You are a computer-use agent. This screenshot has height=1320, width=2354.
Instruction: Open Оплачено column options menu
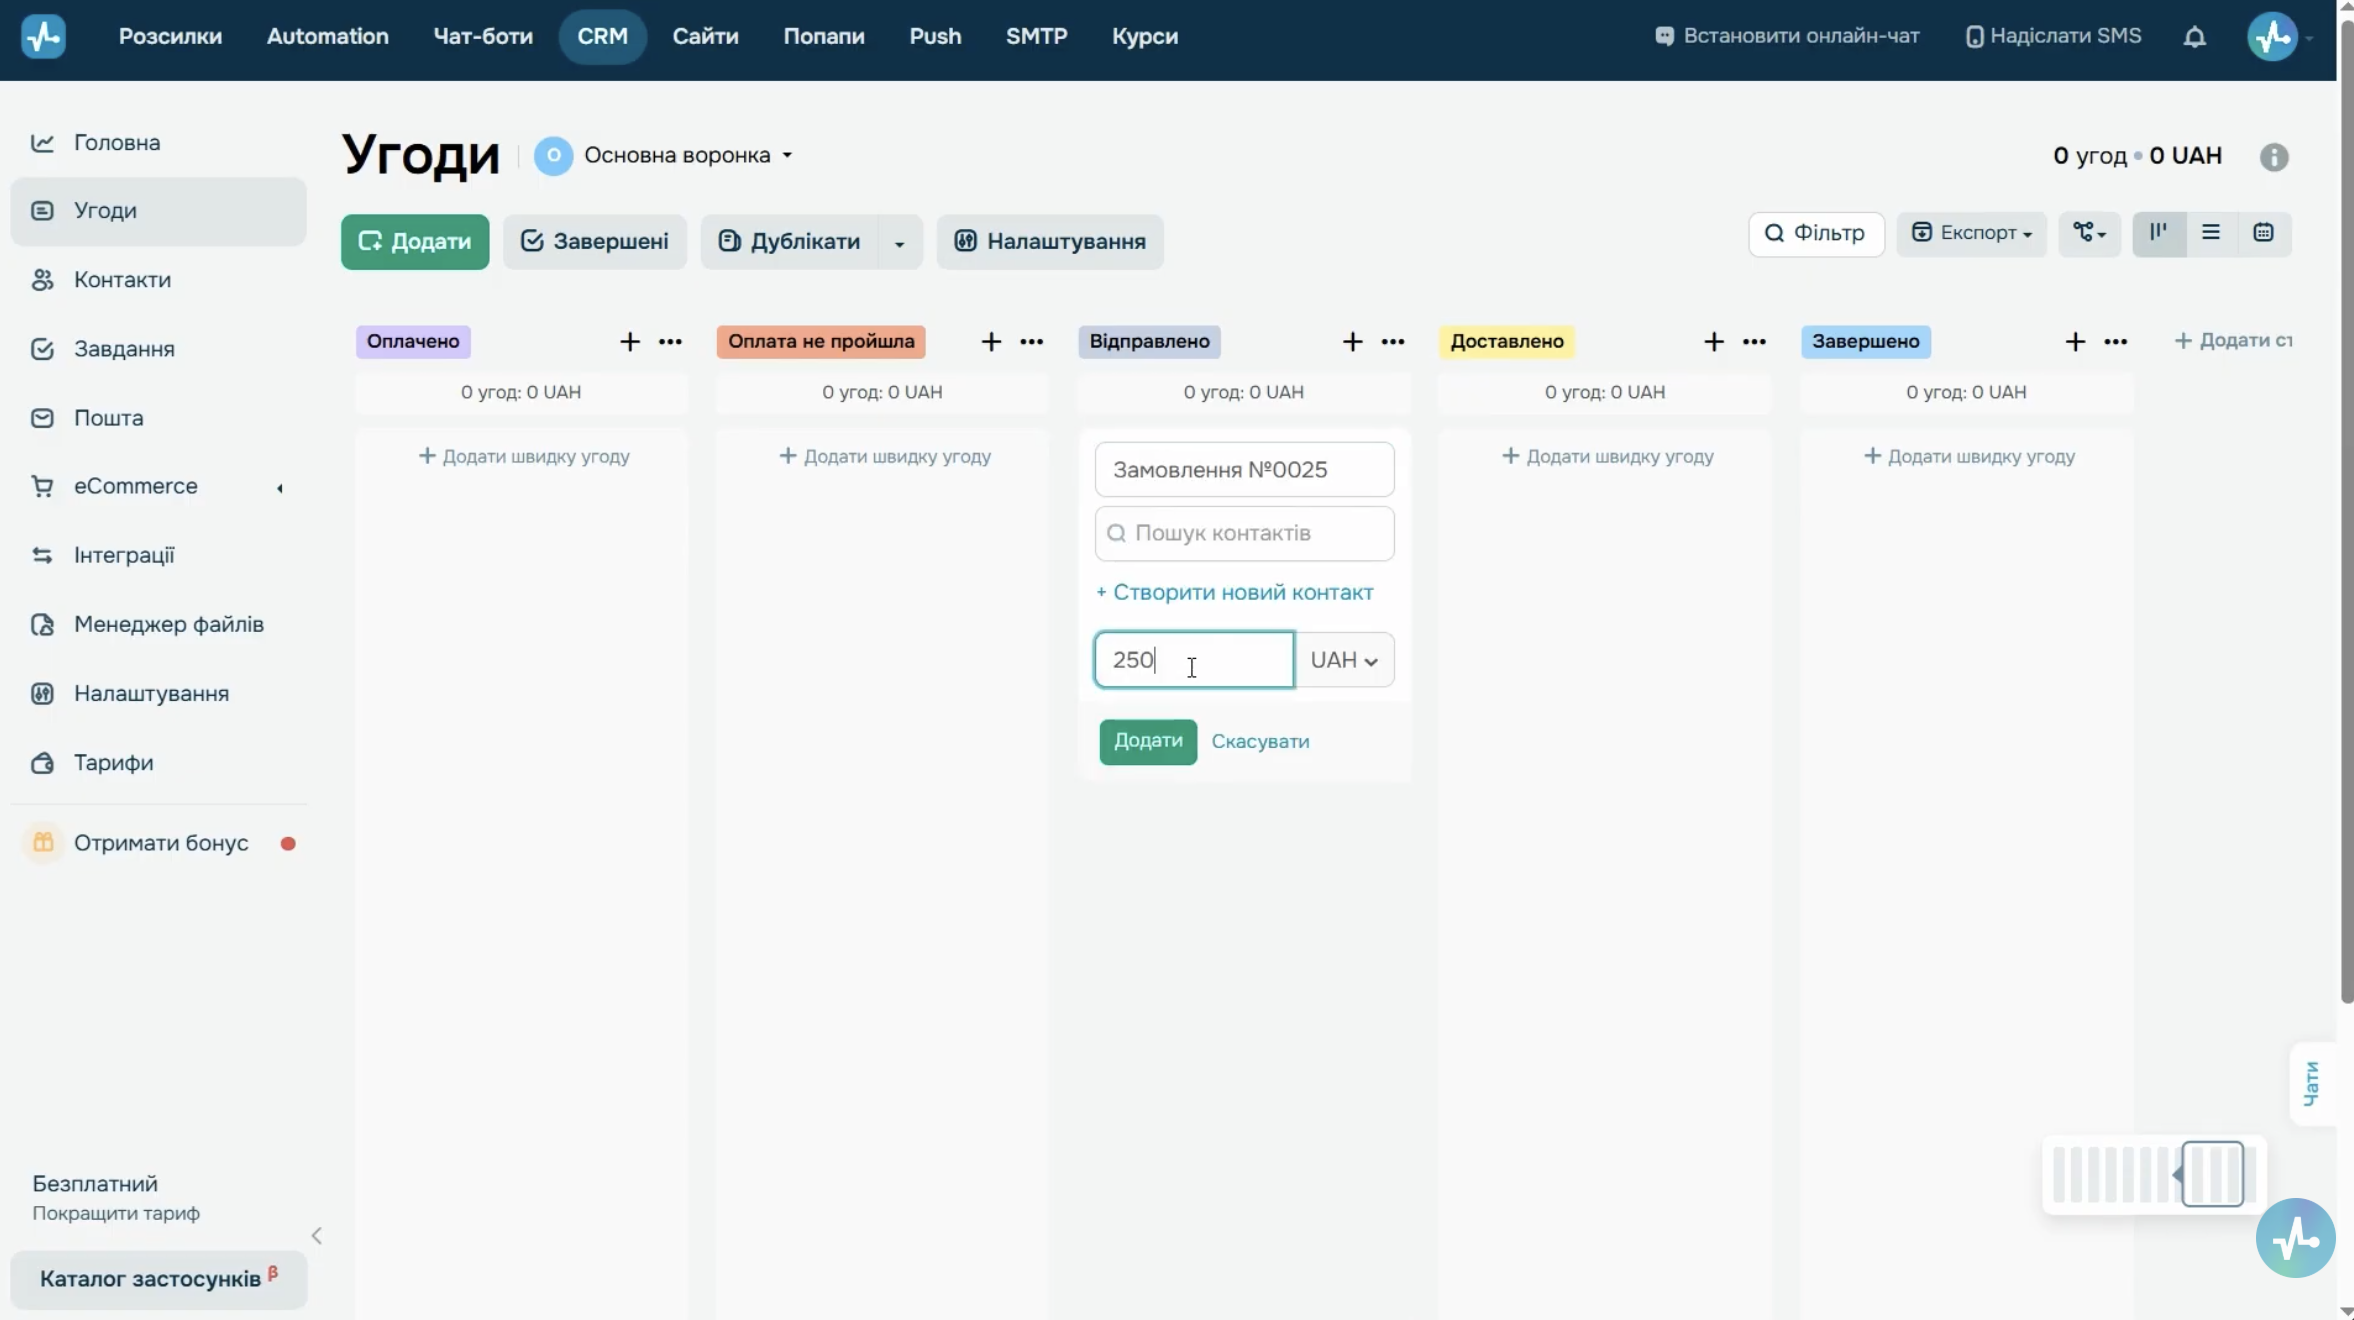pyautogui.click(x=670, y=342)
